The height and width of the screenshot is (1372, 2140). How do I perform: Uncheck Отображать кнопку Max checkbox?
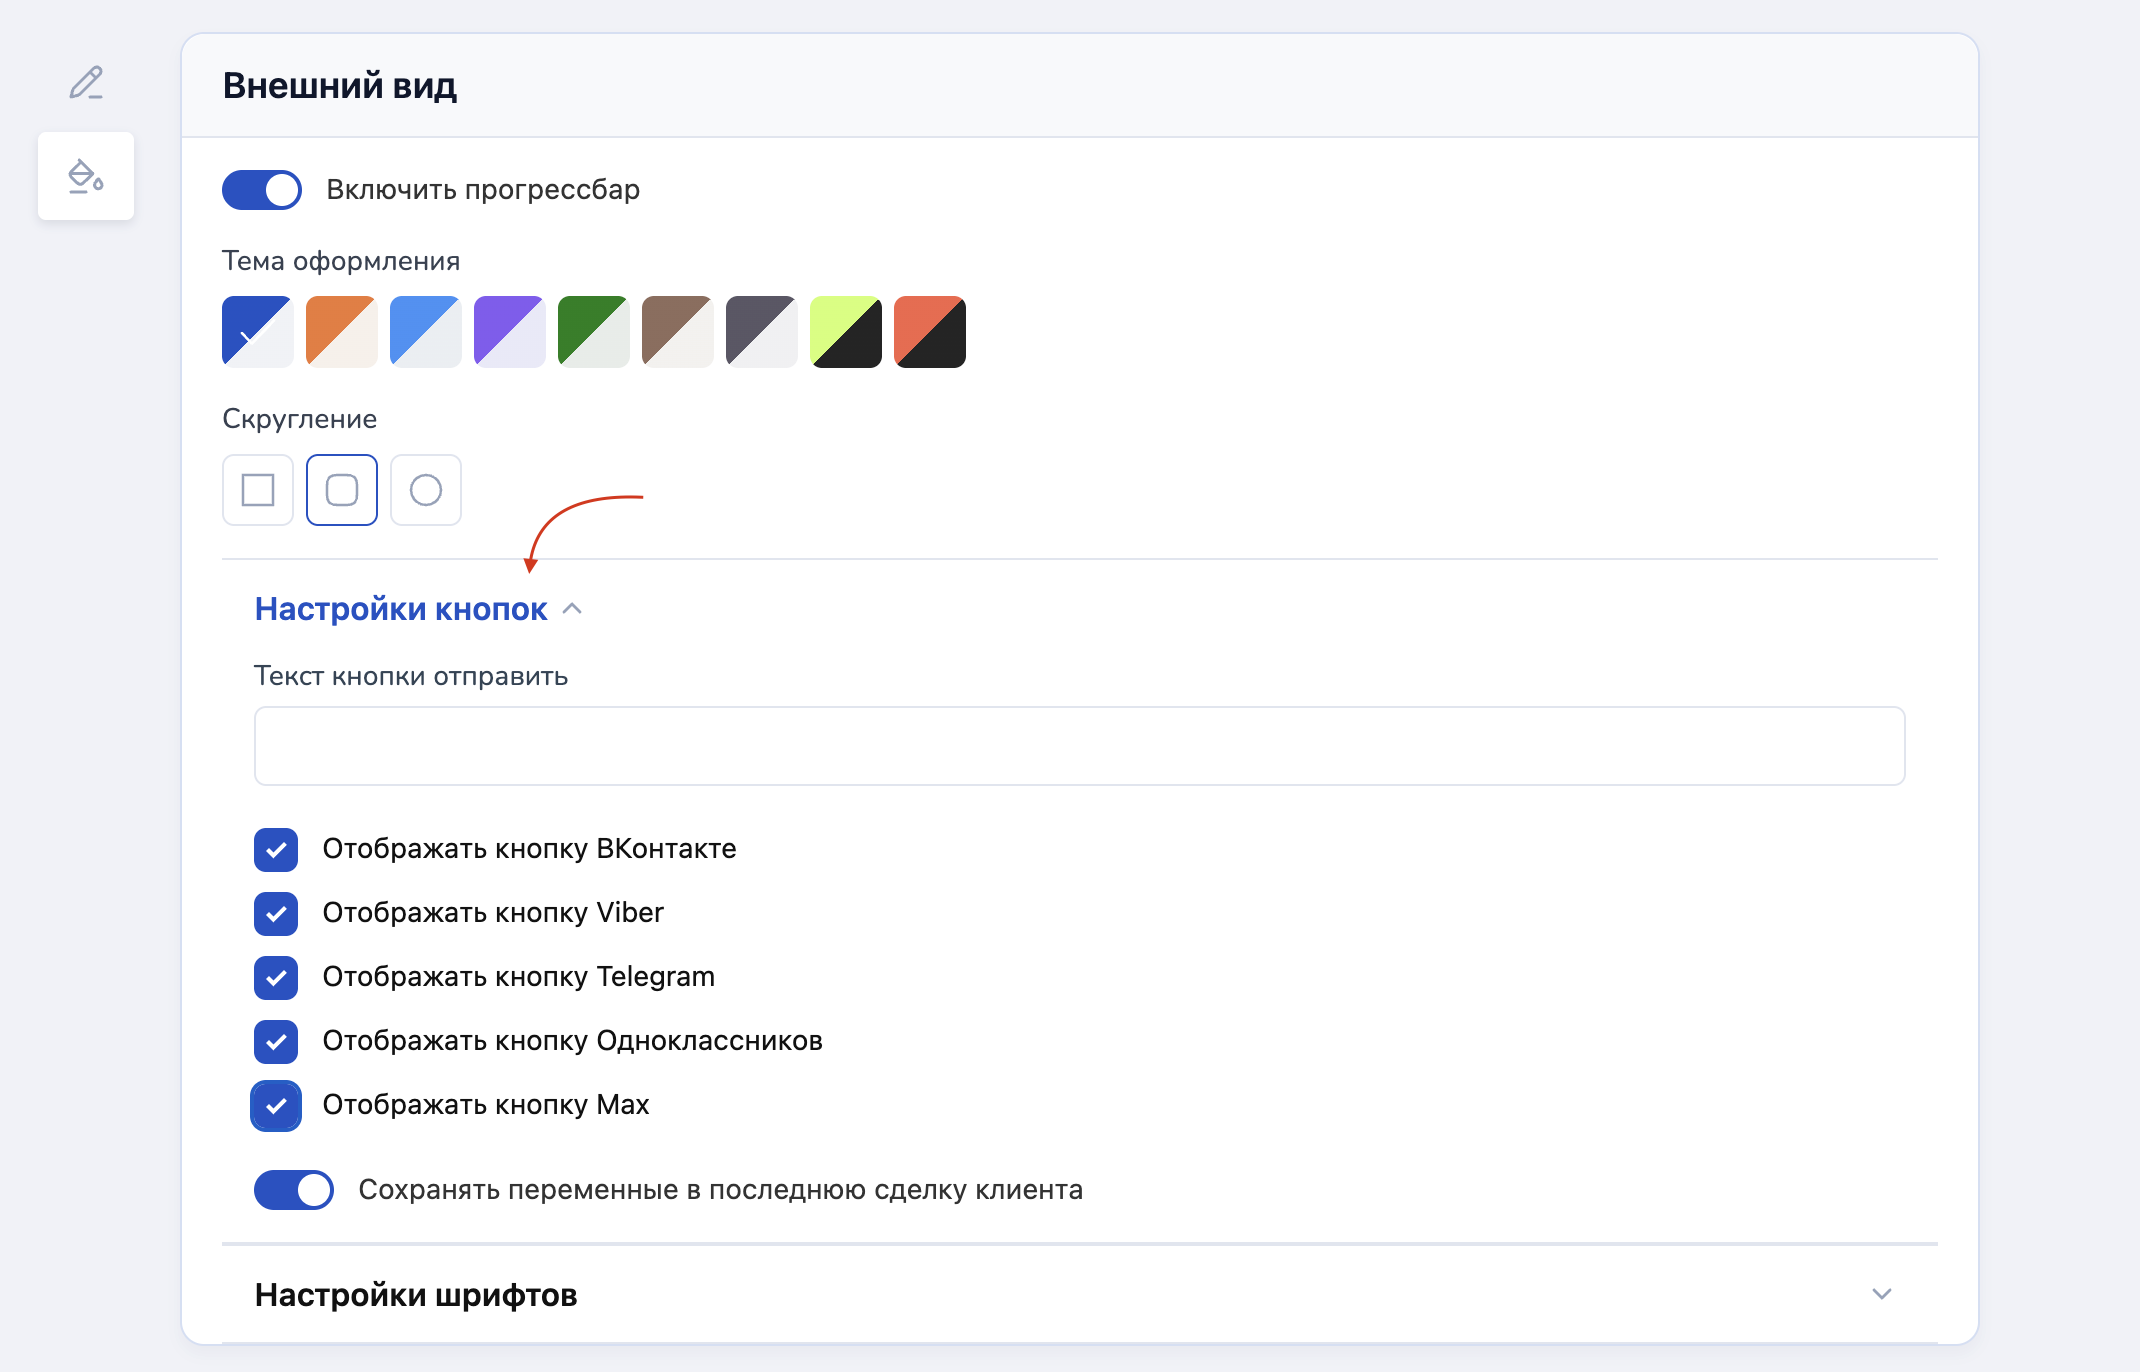(276, 1106)
